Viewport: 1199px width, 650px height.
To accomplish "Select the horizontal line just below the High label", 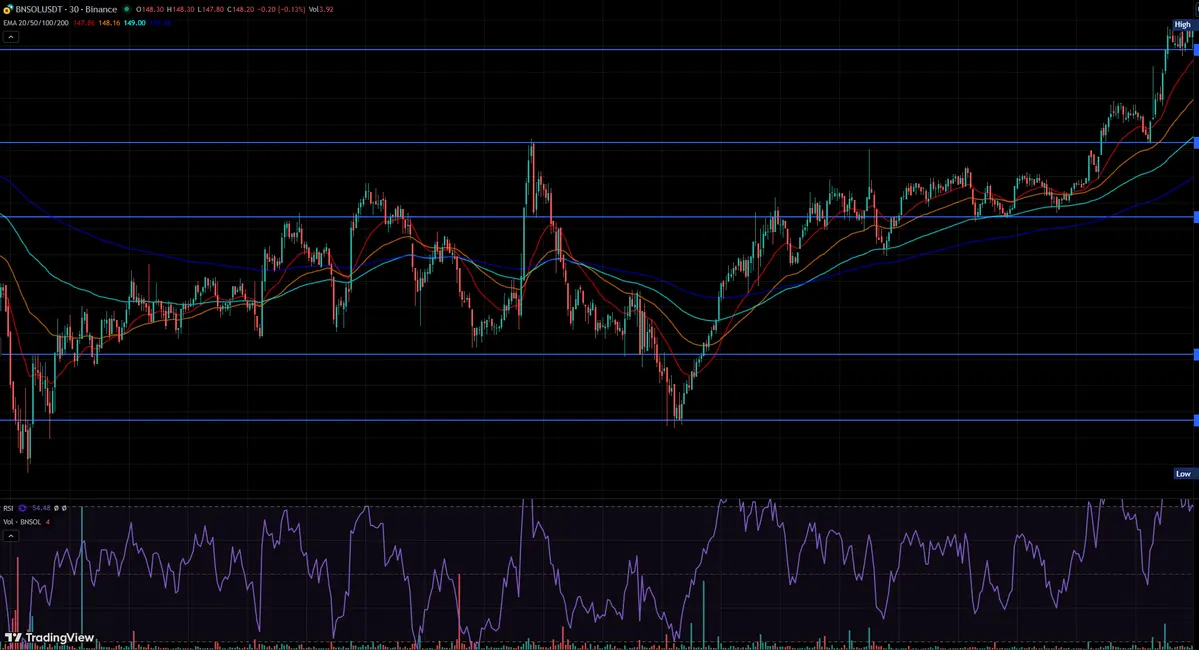I will point(596,50).
